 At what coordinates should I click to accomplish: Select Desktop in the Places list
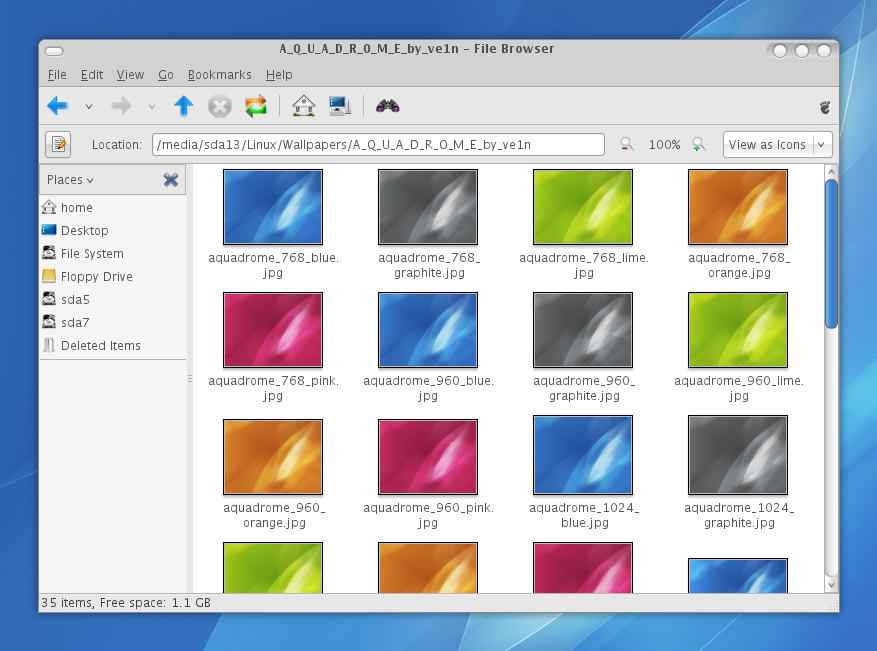coord(112,230)
